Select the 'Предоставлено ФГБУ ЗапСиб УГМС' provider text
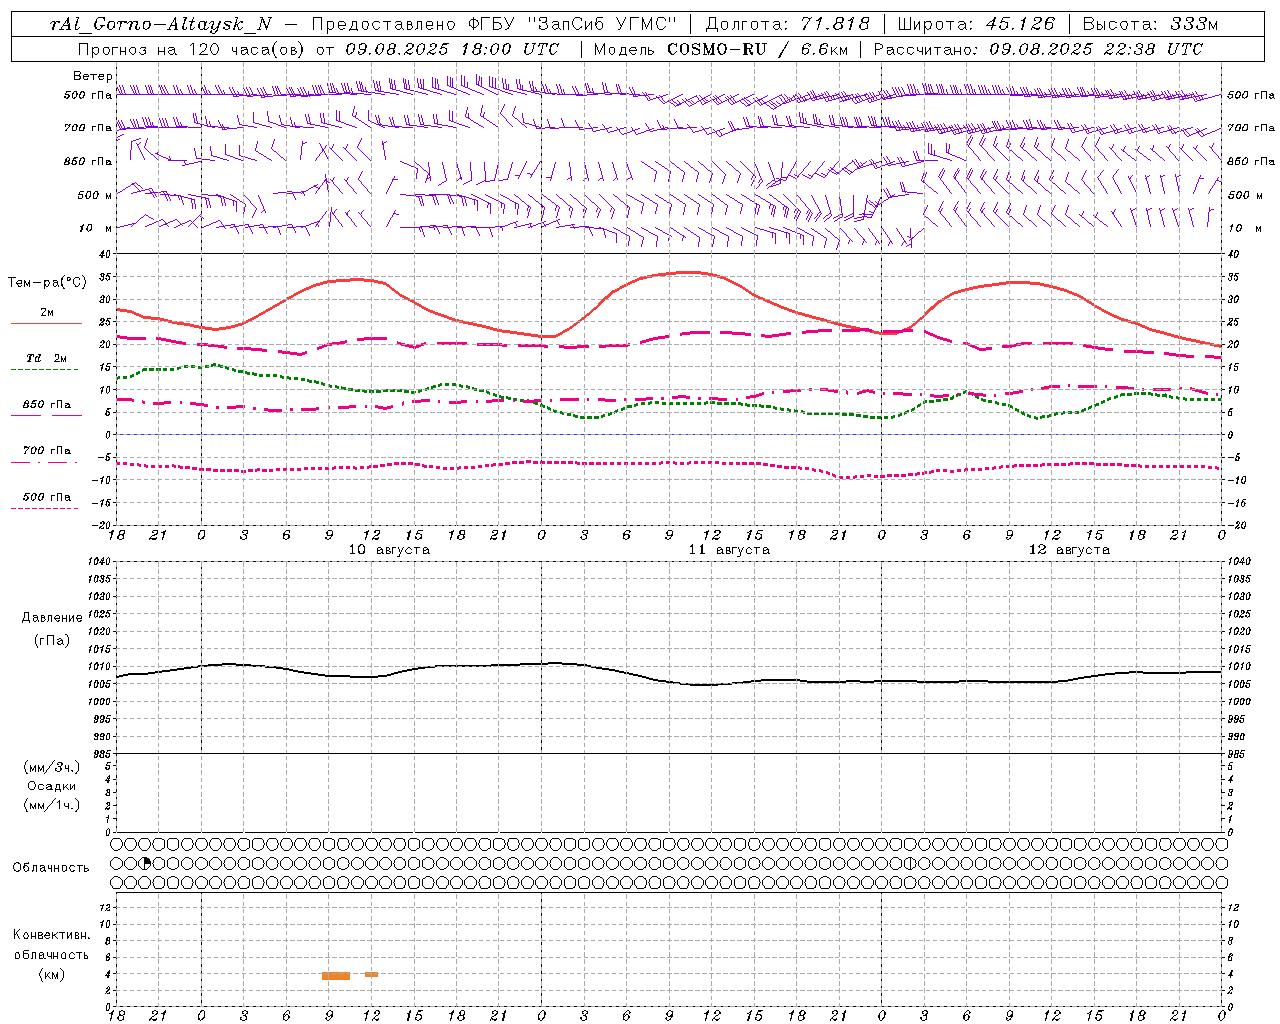Image resolution: width=1280 pixels, height=1024 pixels. (x=494, y=24)
